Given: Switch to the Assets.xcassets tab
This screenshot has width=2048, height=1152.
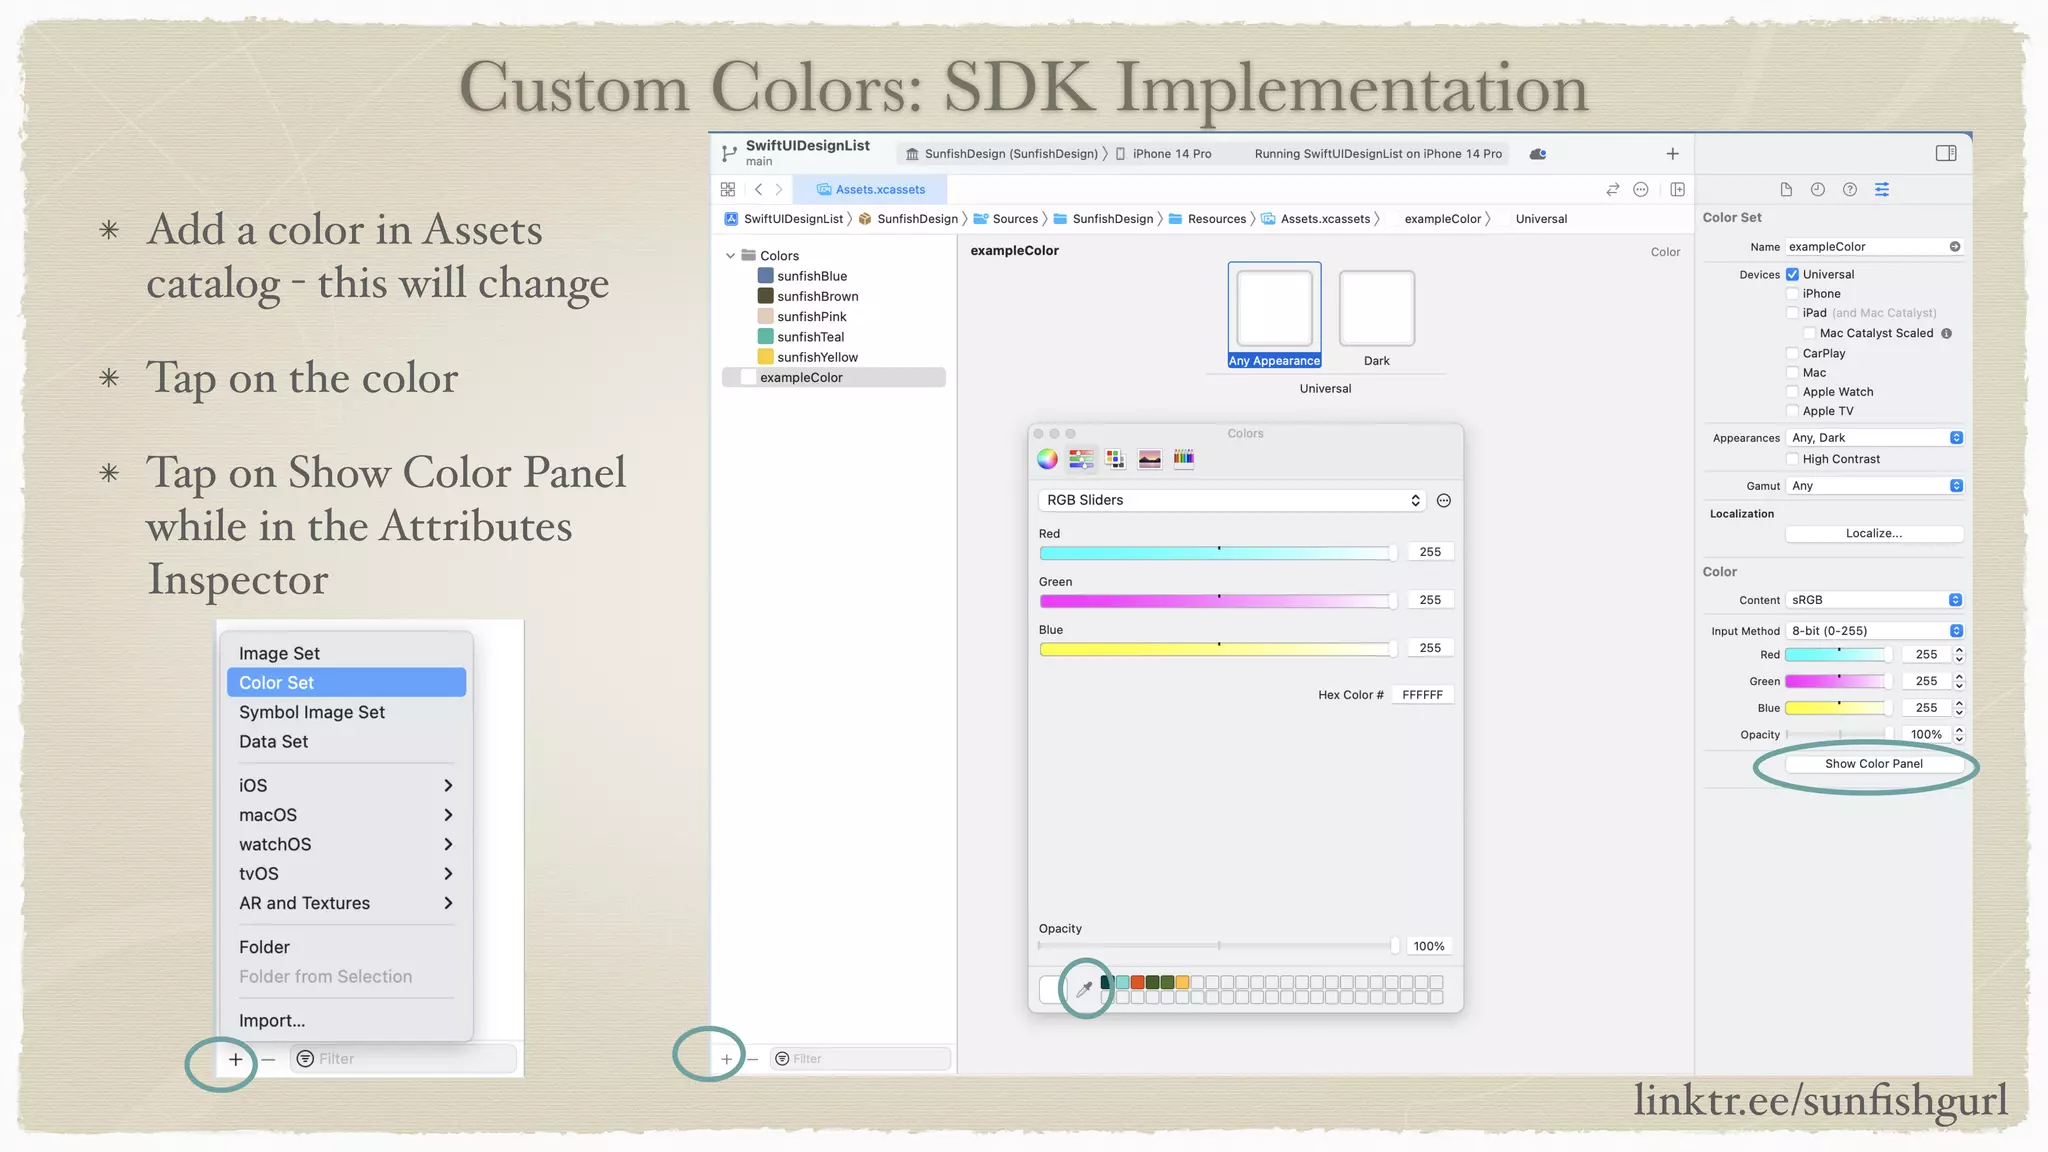Looking at the screenshot, I should click(870, 189).
